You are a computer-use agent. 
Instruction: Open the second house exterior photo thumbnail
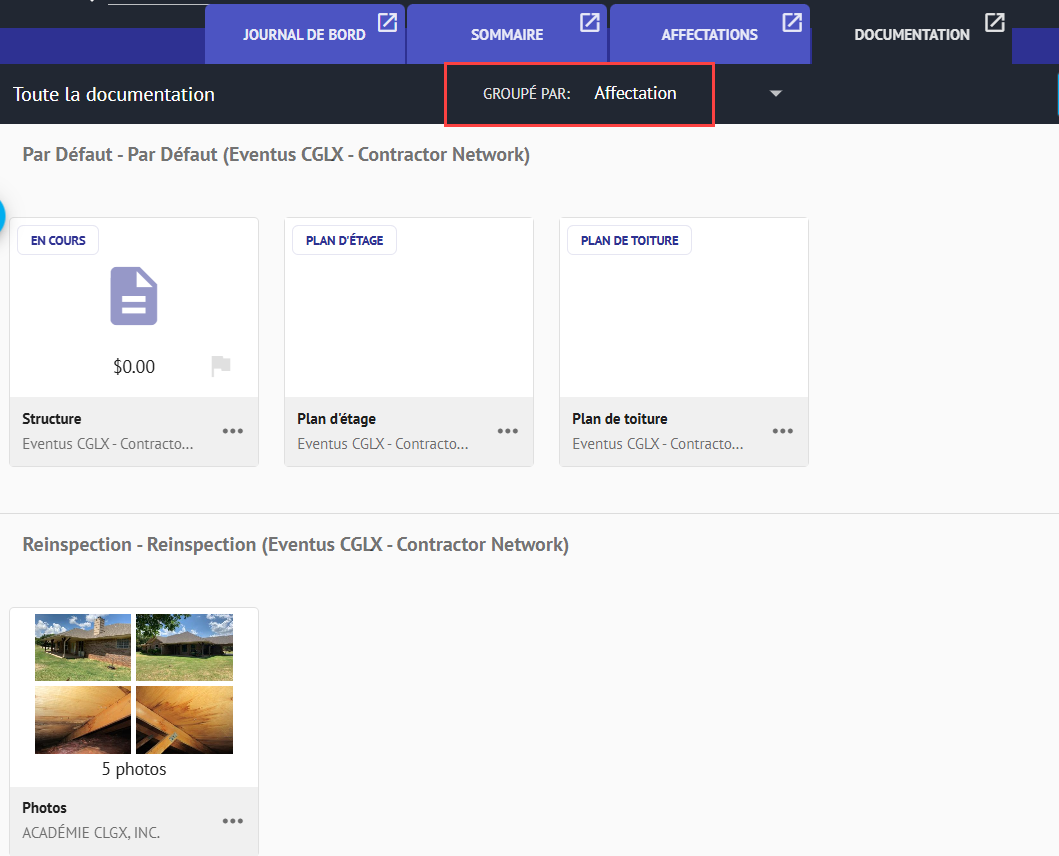click(184, 647)
